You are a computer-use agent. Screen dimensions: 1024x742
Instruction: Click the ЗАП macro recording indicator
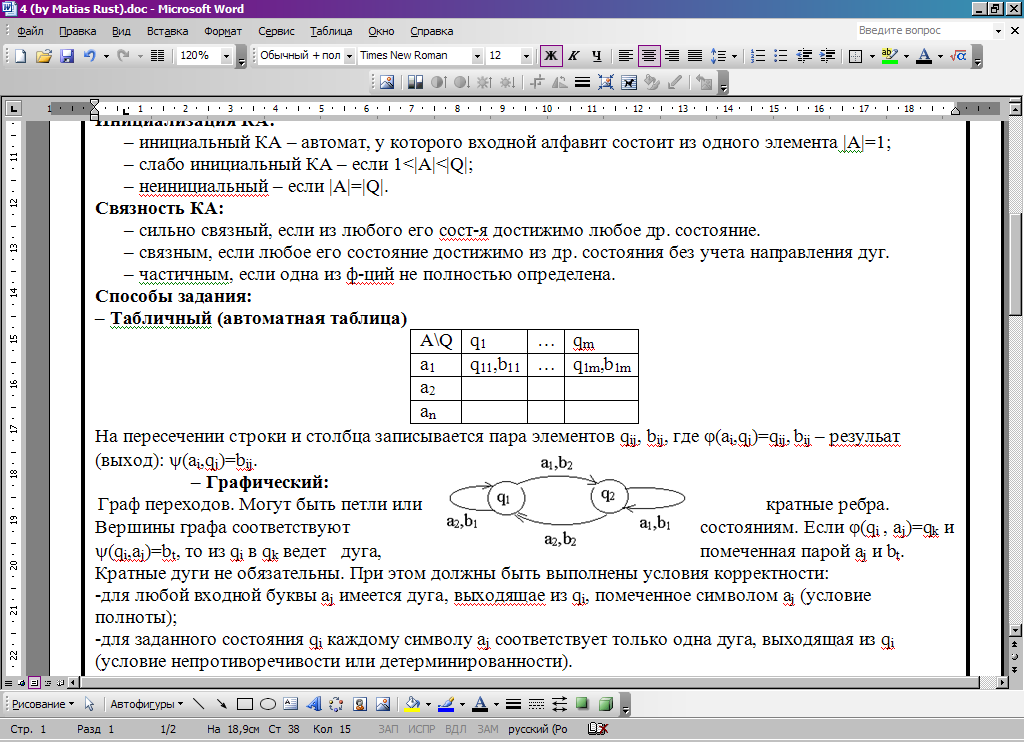(388, 729)
